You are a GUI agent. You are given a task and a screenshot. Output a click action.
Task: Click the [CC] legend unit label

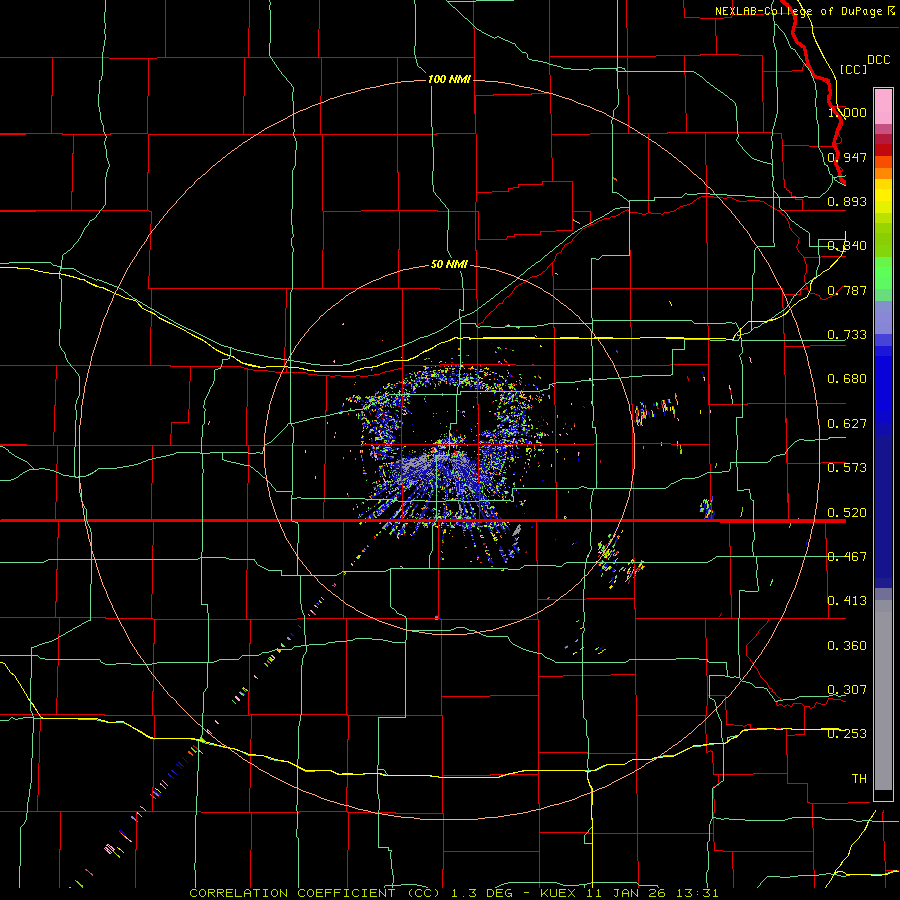pos(853,69)
